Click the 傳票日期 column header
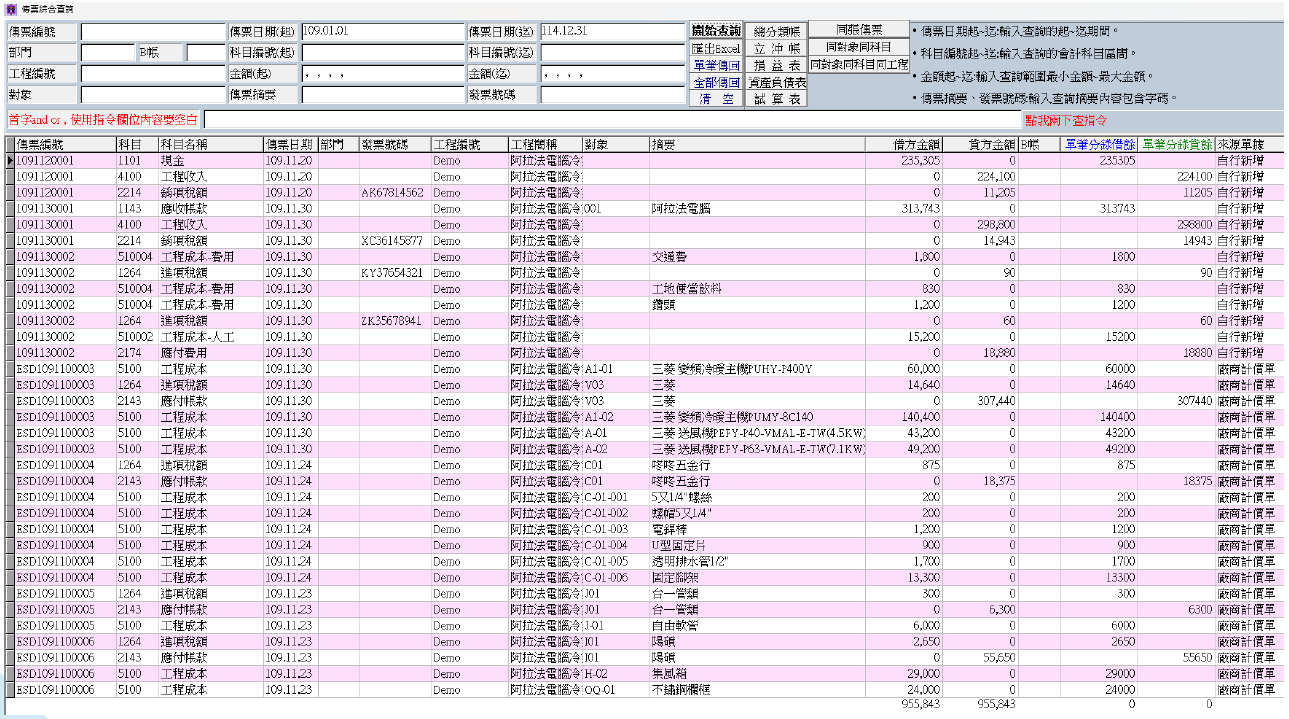Image resolution: width=1289 pixels, height=719 pixels. pyautogui.click(x=290, y=145)
